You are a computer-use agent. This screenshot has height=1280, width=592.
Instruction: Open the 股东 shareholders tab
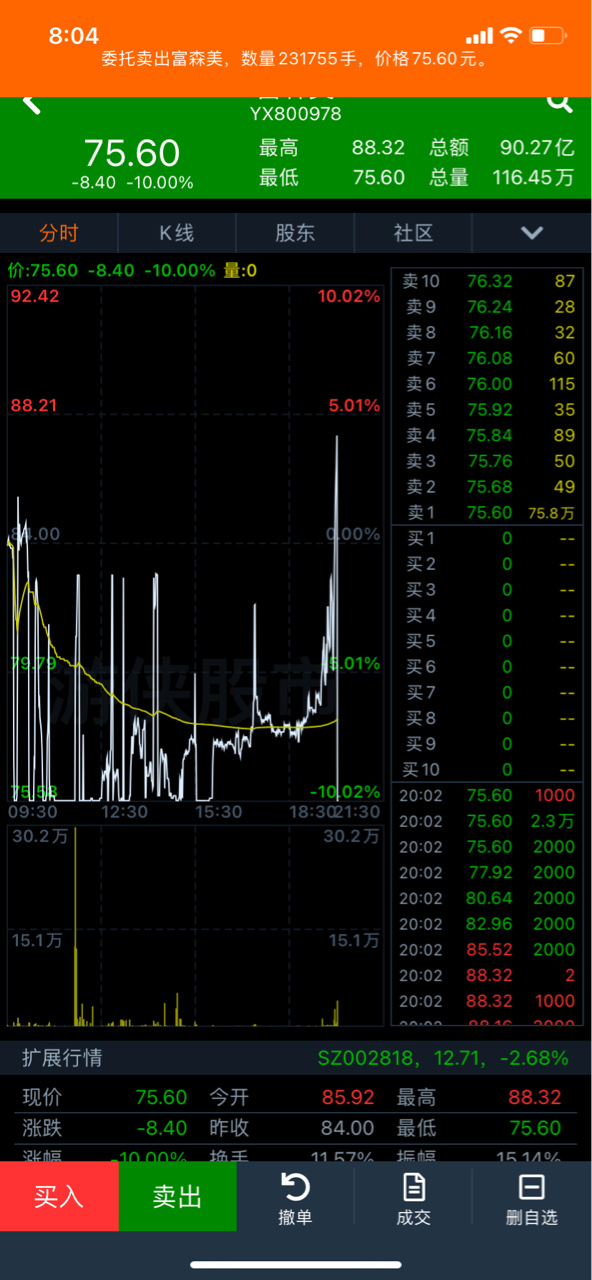[295, 233]
